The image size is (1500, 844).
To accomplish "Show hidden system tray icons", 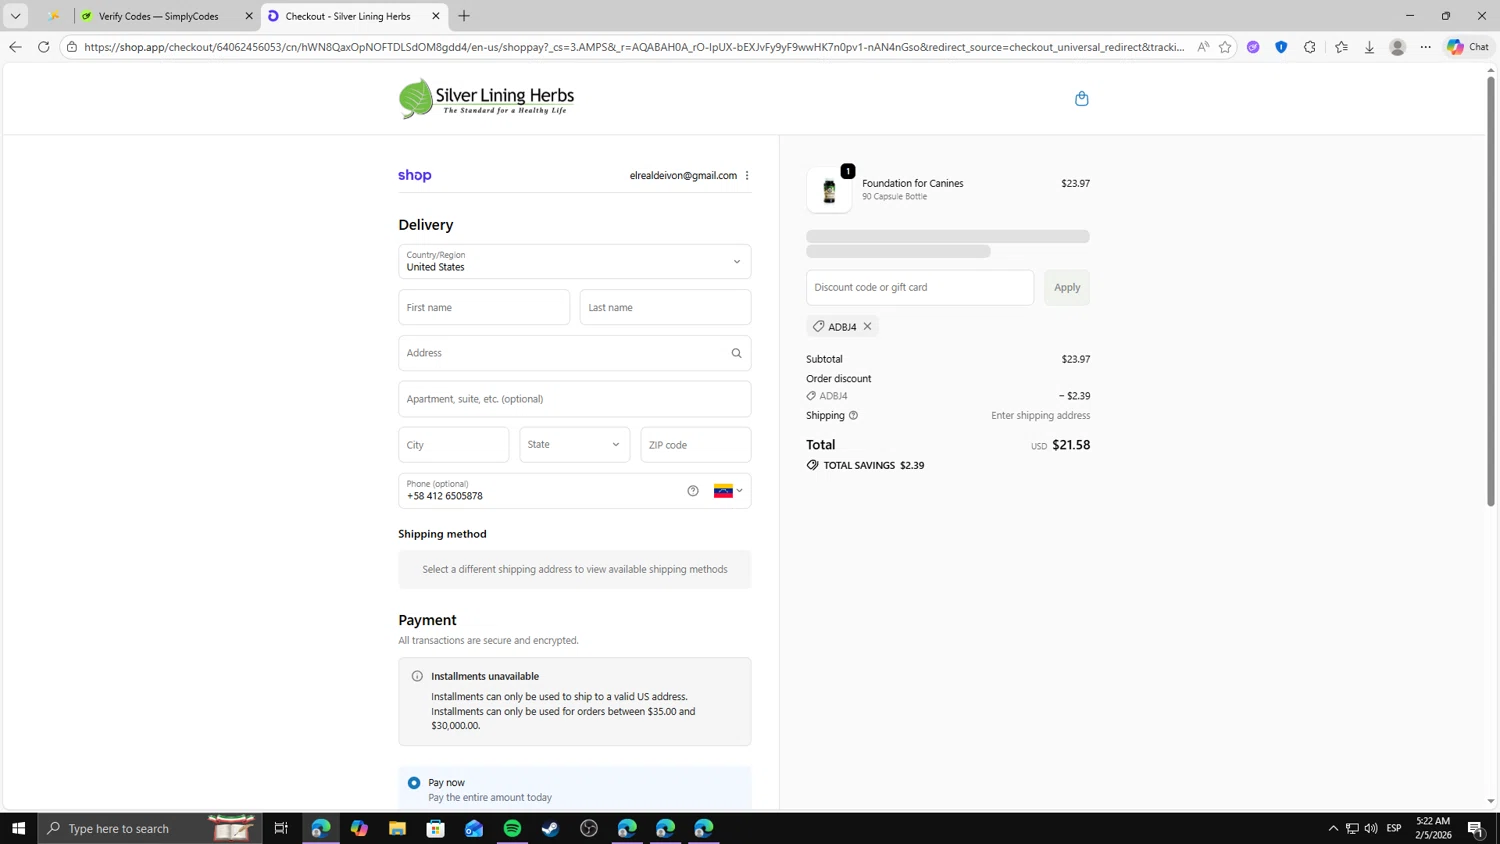I will 1333,828.
